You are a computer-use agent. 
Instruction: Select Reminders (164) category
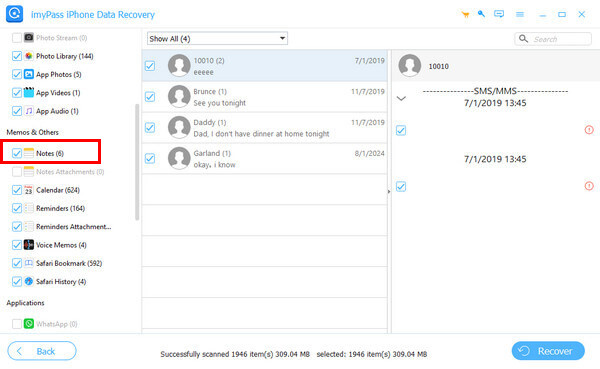coord(60,208)
